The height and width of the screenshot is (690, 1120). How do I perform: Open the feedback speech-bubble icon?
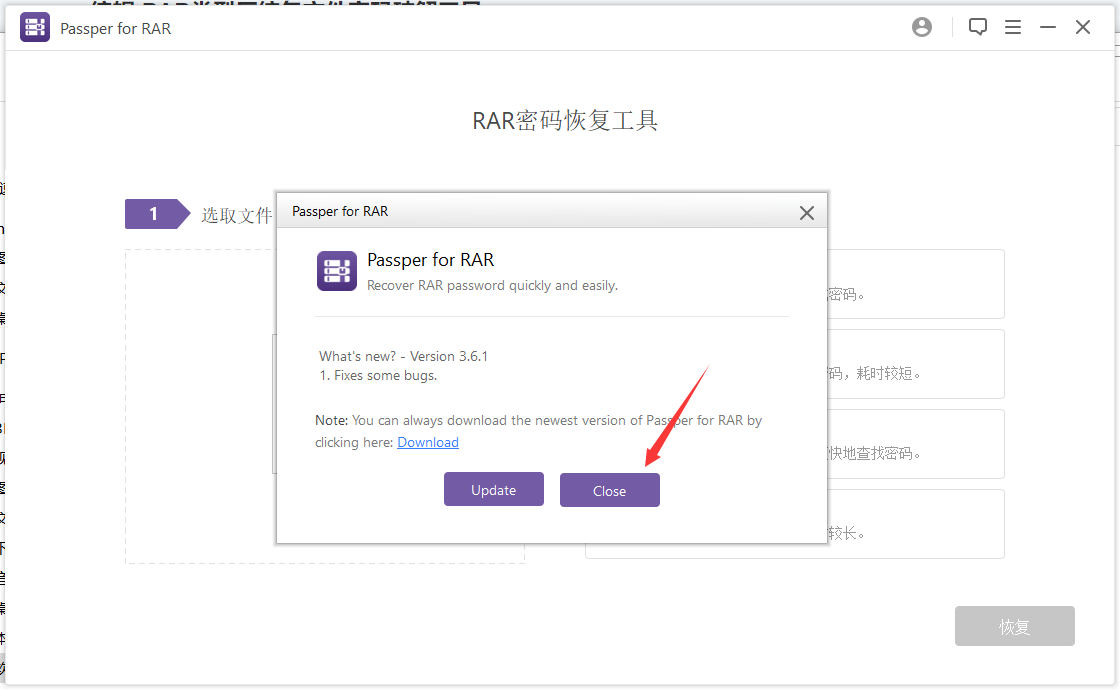click(977, 27)
